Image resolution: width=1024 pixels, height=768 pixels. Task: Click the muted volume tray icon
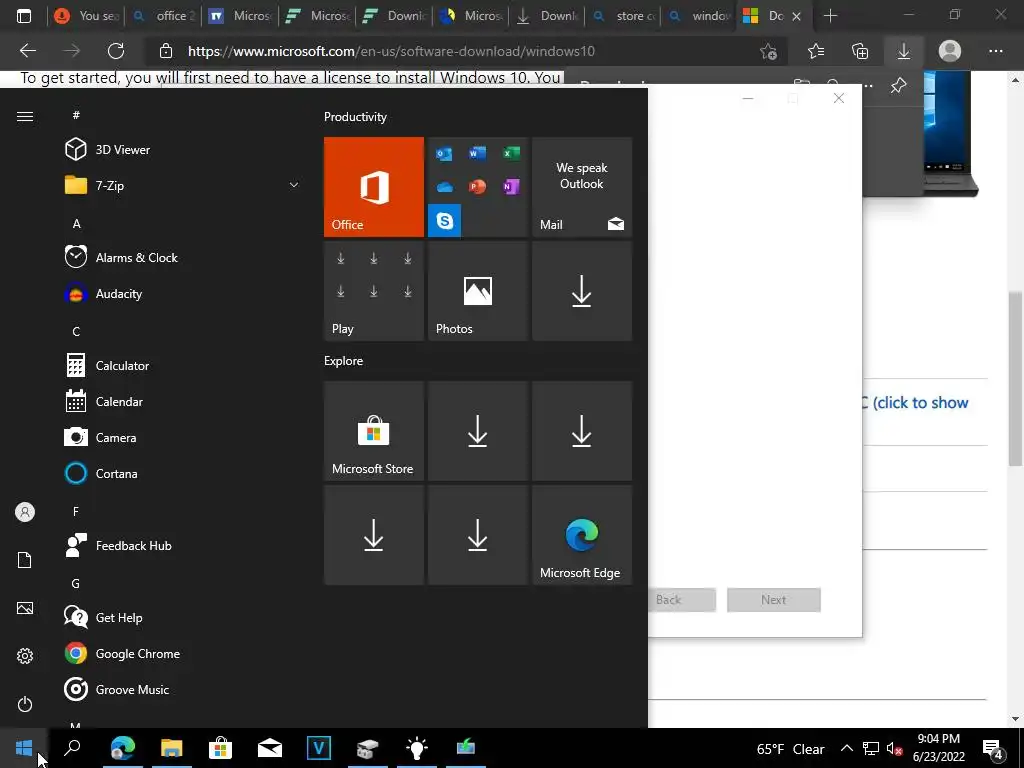[x=894, y=749]
